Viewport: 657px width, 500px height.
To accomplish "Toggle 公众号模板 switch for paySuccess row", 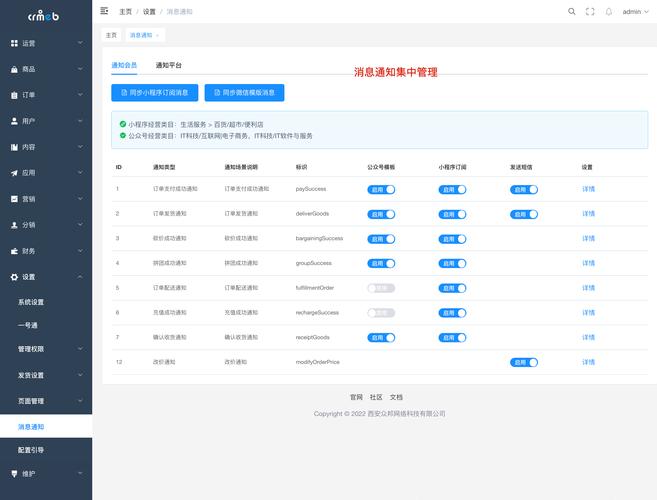I will click(x=381, y=189).
